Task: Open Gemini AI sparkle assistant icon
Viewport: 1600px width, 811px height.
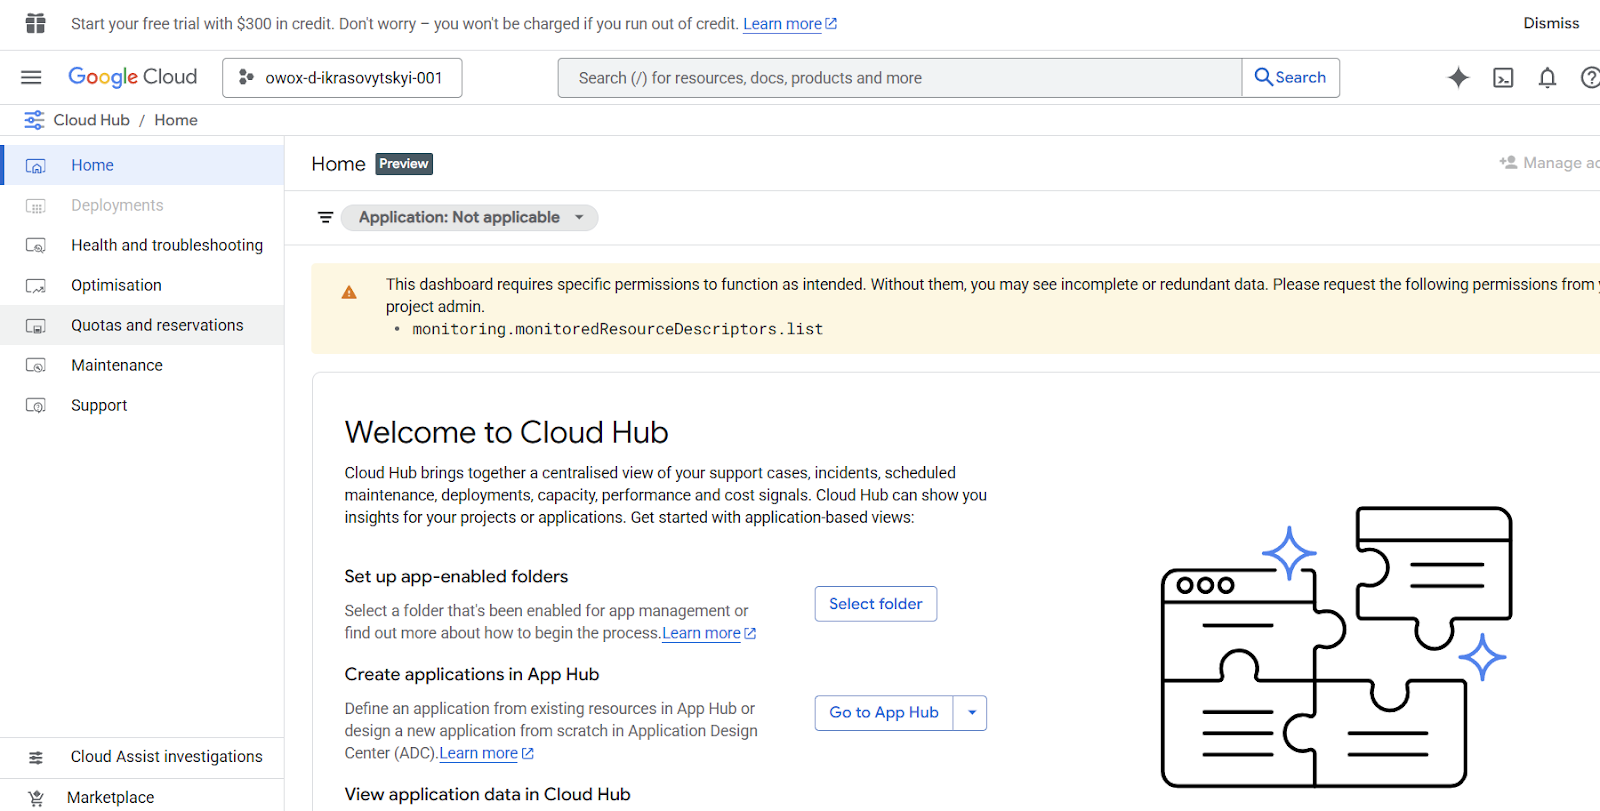Action: [x=1458, y=77]
